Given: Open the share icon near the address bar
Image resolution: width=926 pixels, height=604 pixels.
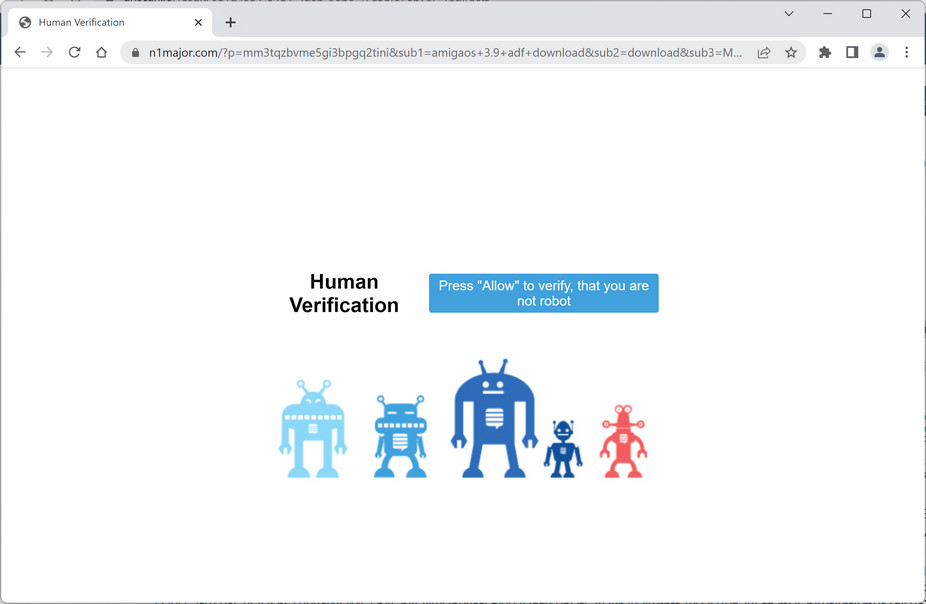Looking at the screenshot, I should coord(763,52).
